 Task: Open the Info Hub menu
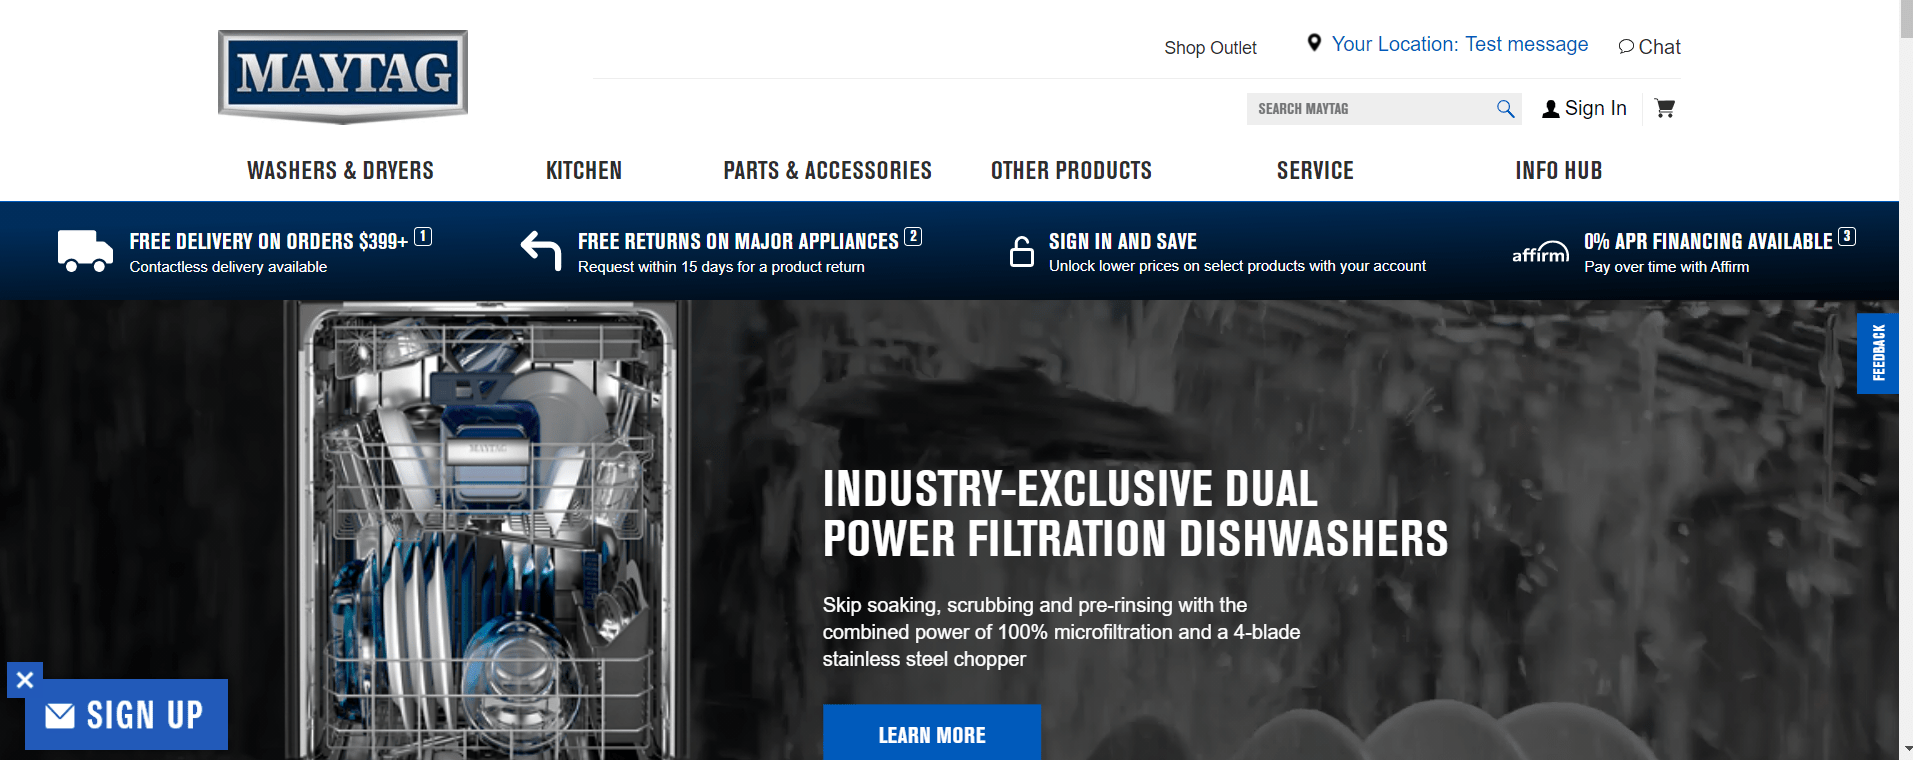(x=1559, y=171)
